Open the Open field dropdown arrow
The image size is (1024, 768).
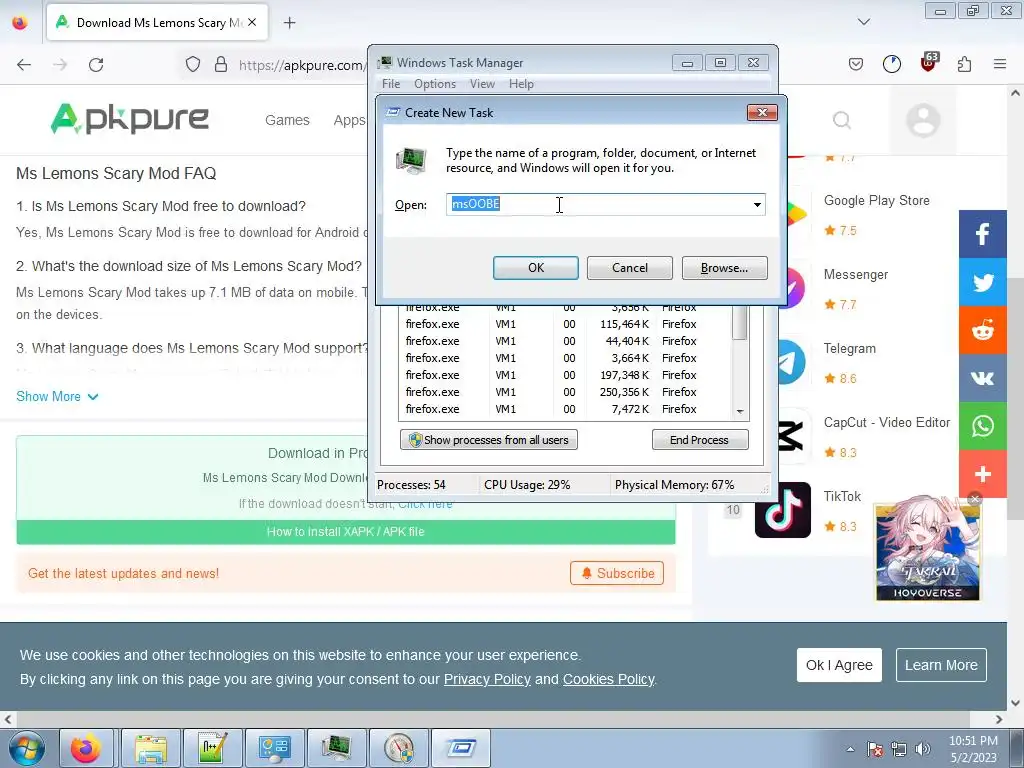(x=757, y=204)
